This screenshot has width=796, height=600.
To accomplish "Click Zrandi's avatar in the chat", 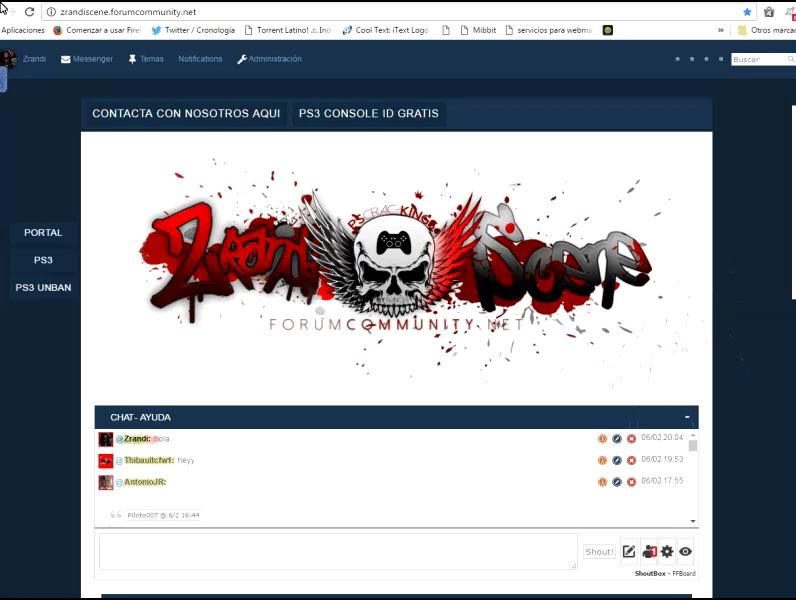I will click(106, 439).
